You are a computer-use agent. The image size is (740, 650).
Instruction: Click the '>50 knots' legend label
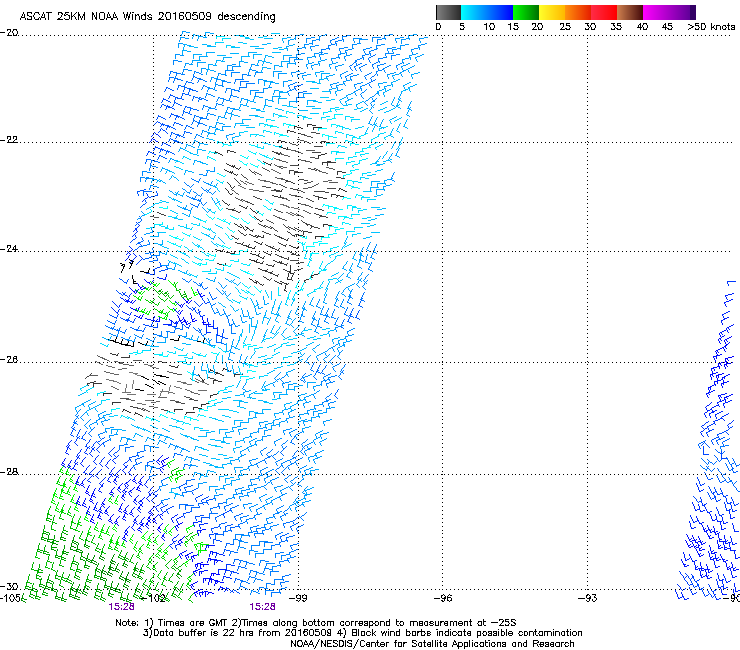(x=711, y=27)
